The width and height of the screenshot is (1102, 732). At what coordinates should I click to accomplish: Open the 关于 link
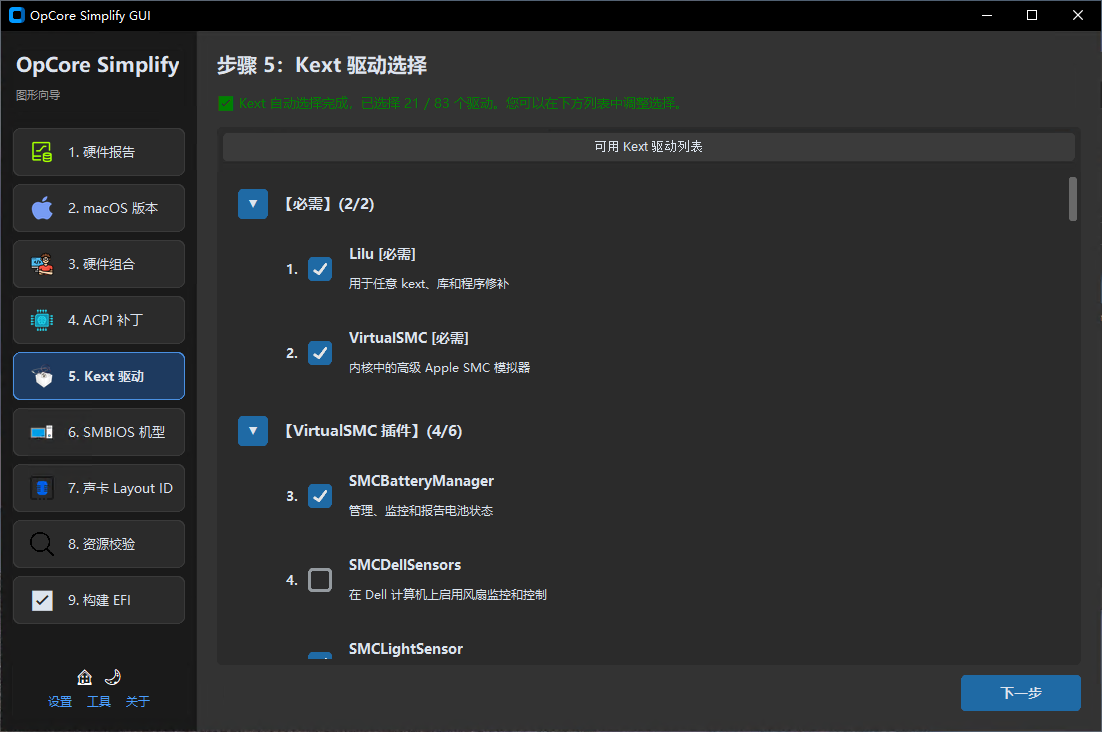138,702
